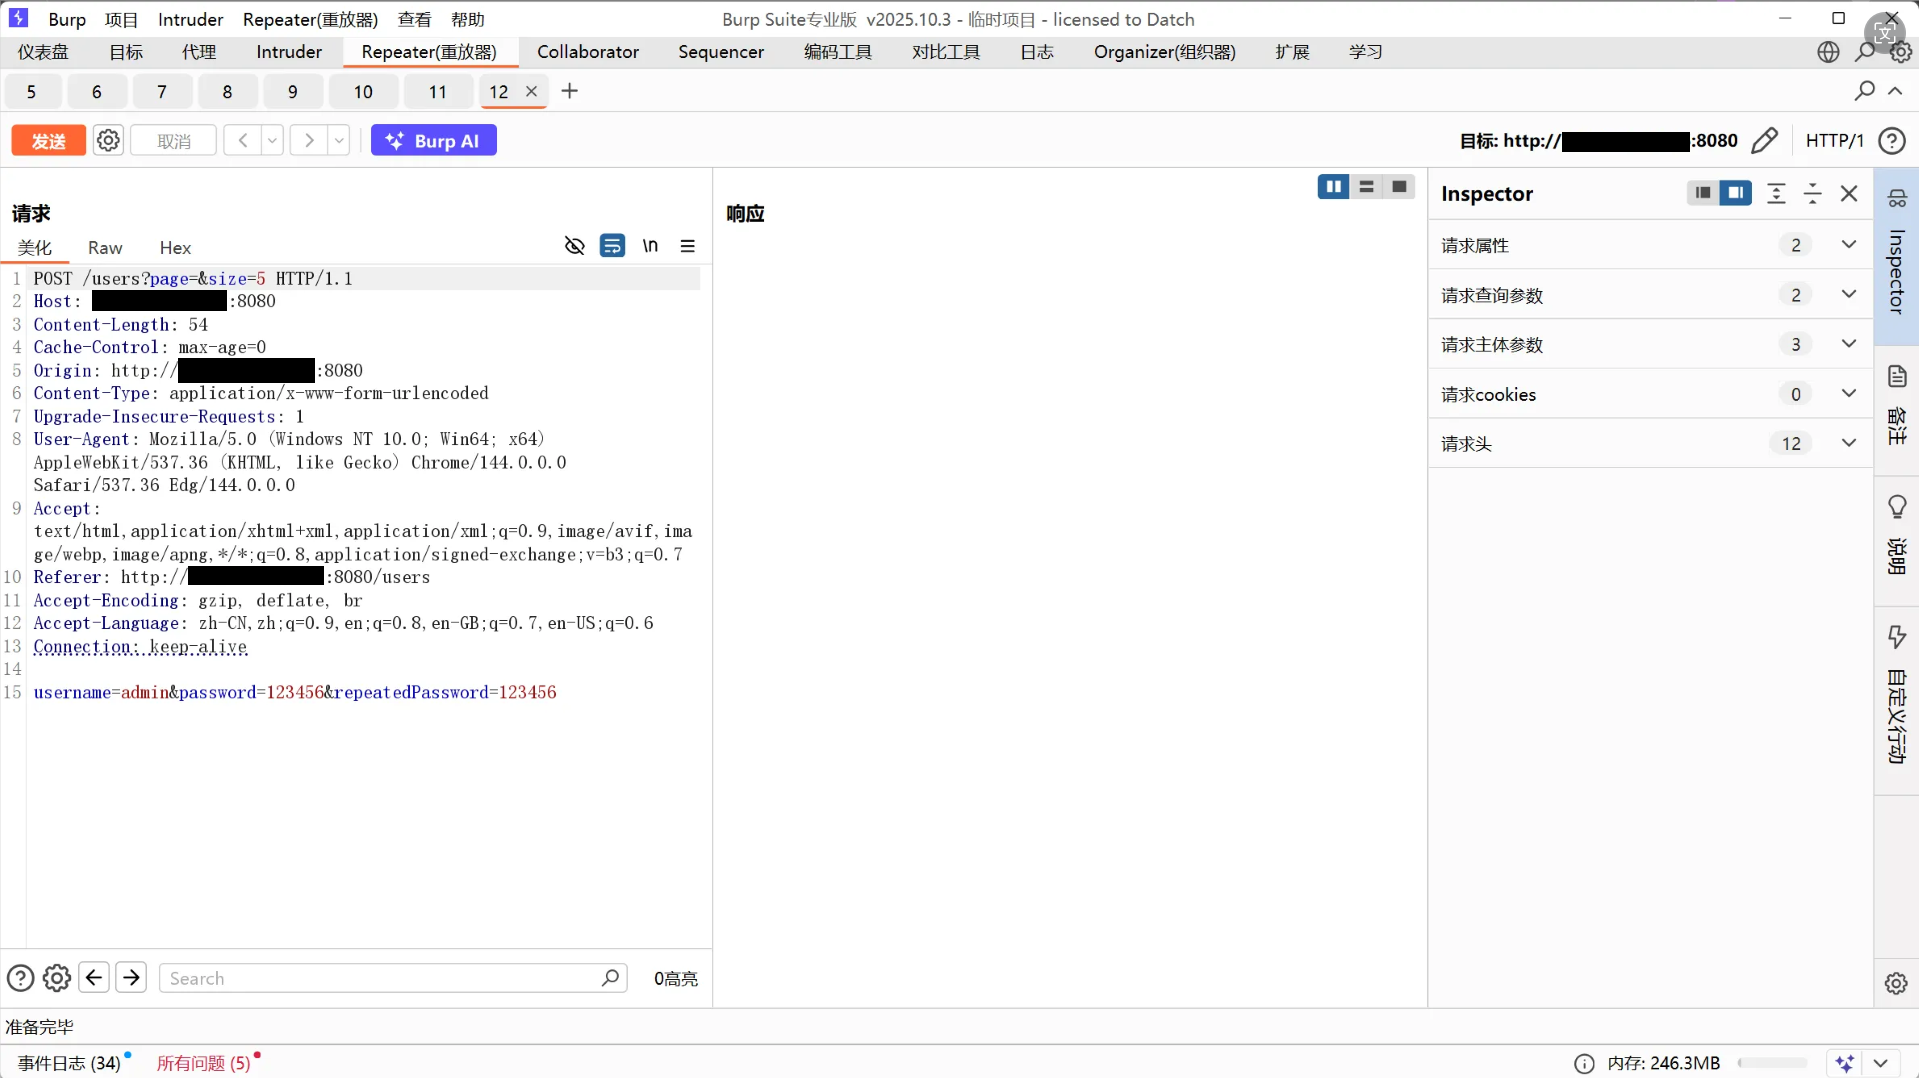Viewport: 1919px width, 1078px height.
Task: Click the 取消 cancel button
Action: click(x=174, y=141)
